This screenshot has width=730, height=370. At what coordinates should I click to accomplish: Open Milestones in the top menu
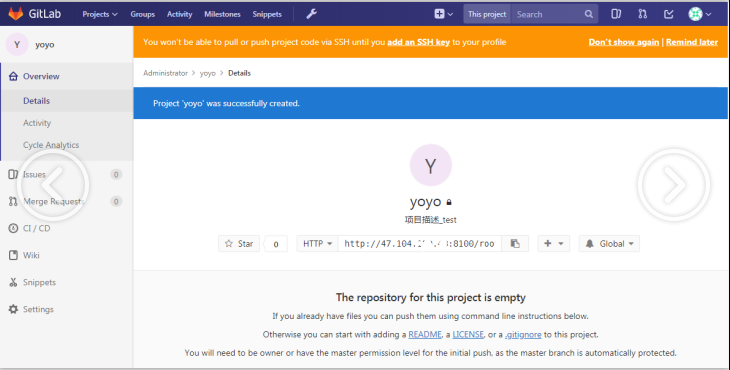(222, 14)
